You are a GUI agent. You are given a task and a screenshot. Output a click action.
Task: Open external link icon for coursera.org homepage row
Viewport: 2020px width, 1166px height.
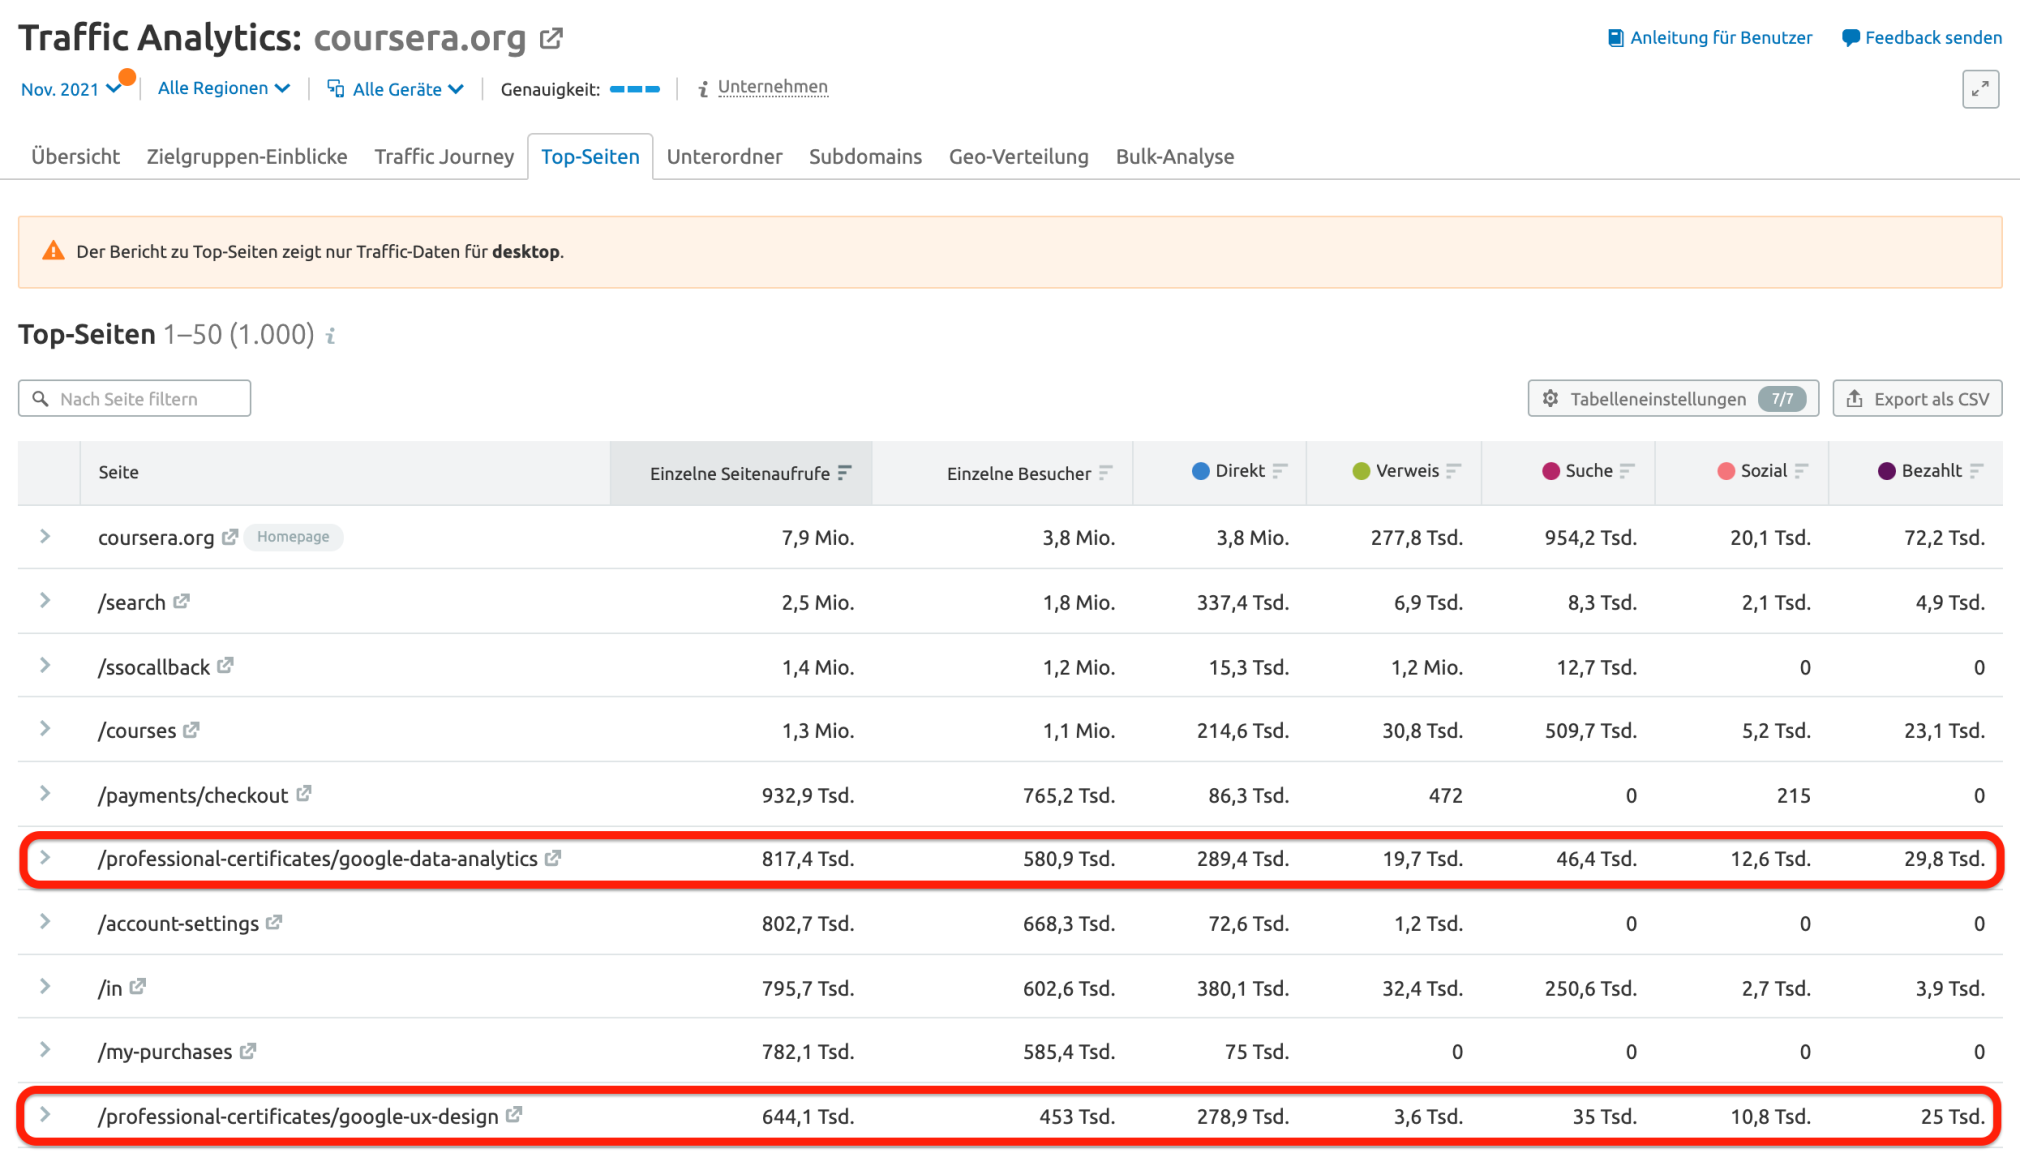(x=230, y=537)
